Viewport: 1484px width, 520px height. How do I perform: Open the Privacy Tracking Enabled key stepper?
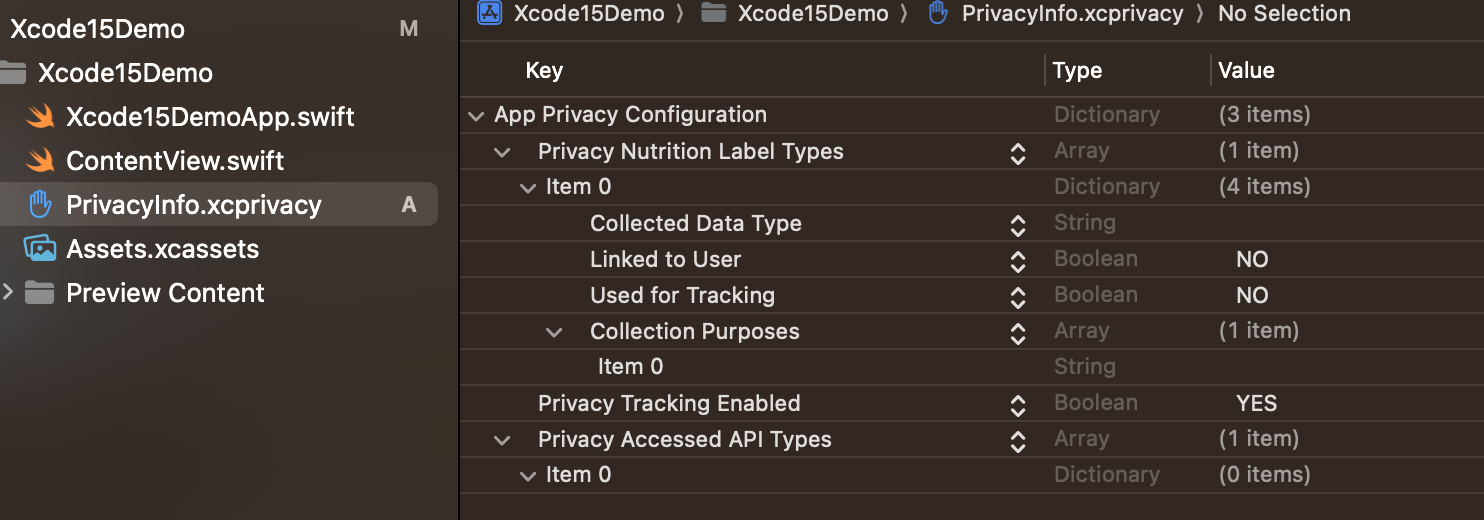[x=1018, y=405]
